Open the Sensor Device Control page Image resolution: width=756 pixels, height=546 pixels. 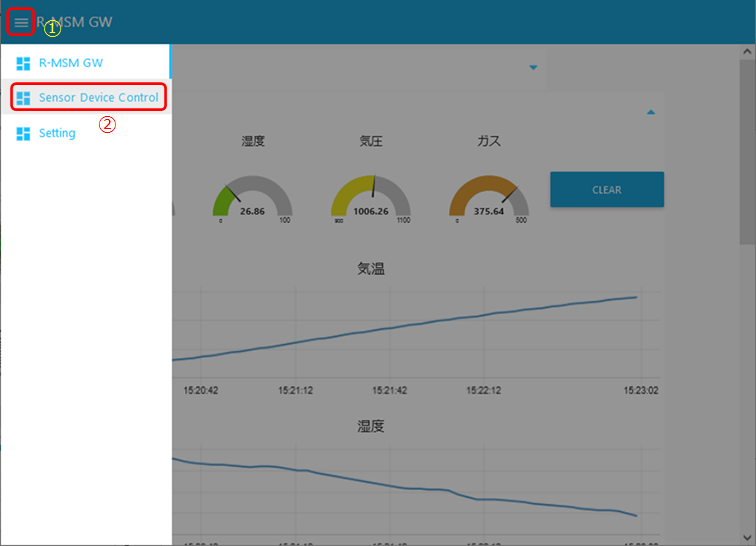(x=98, y=98)
